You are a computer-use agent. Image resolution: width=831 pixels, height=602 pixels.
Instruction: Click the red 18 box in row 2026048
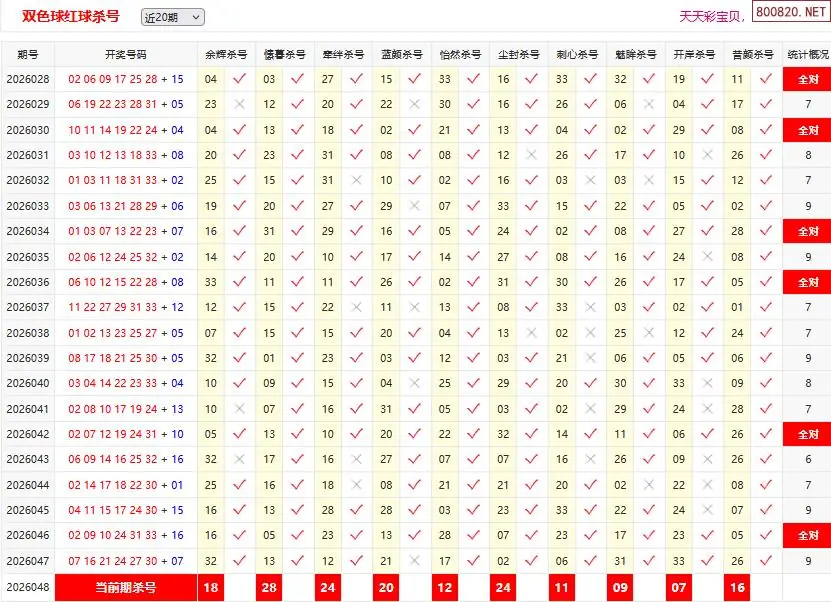coord(210,588)
